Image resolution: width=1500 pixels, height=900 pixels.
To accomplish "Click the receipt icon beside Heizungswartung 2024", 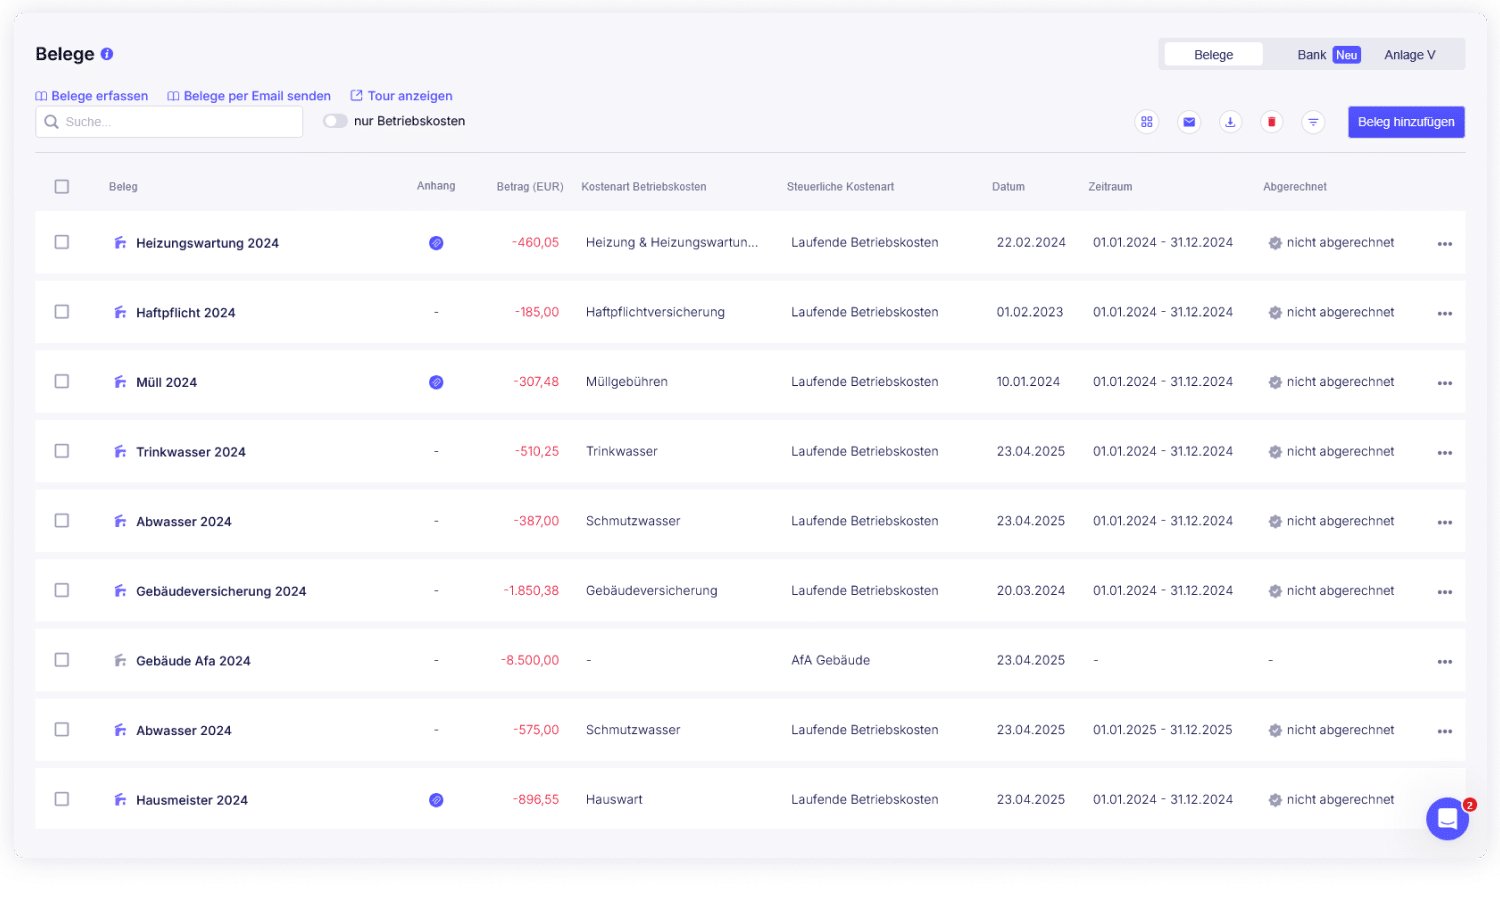I will [120, 243].
